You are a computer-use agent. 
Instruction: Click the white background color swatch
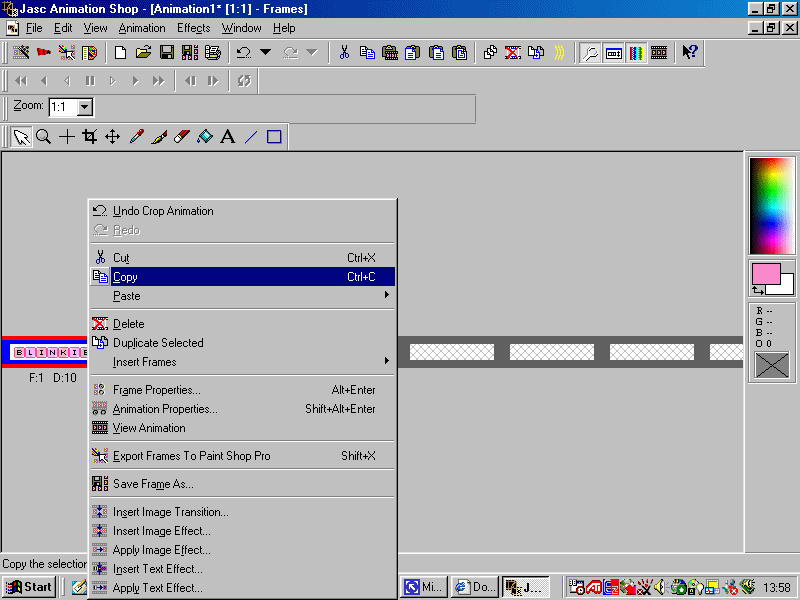point(786,286)
